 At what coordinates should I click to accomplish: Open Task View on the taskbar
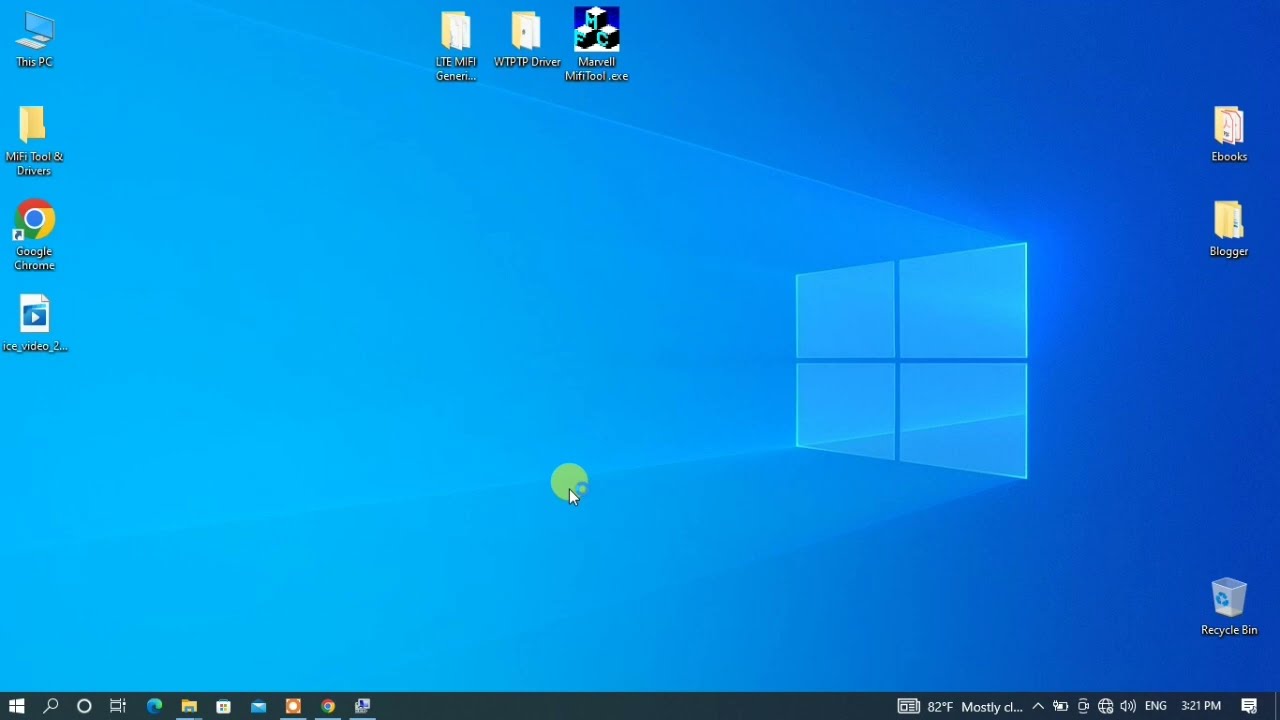point(118,706)
